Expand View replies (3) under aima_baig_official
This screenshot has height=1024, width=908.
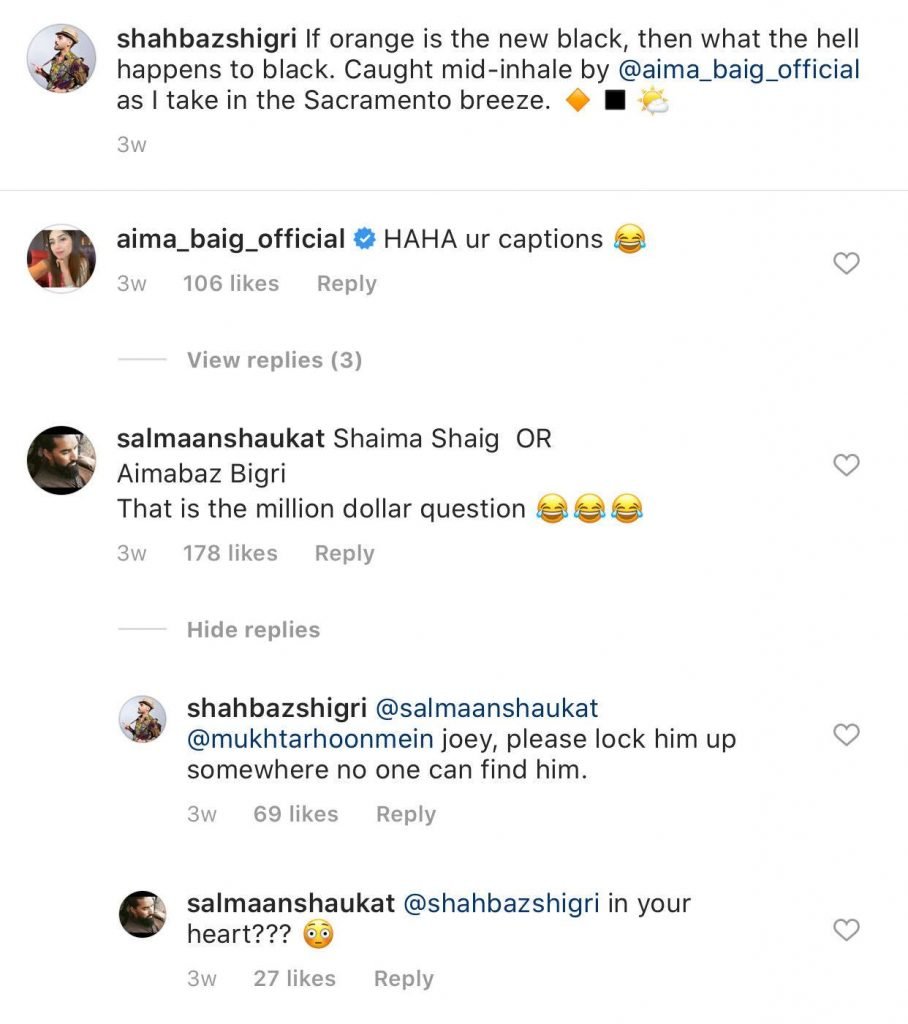click(x=274, y=360)
